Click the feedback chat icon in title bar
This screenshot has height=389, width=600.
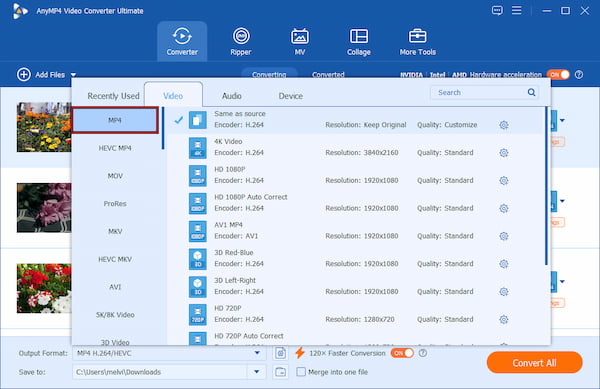point(497,10)
